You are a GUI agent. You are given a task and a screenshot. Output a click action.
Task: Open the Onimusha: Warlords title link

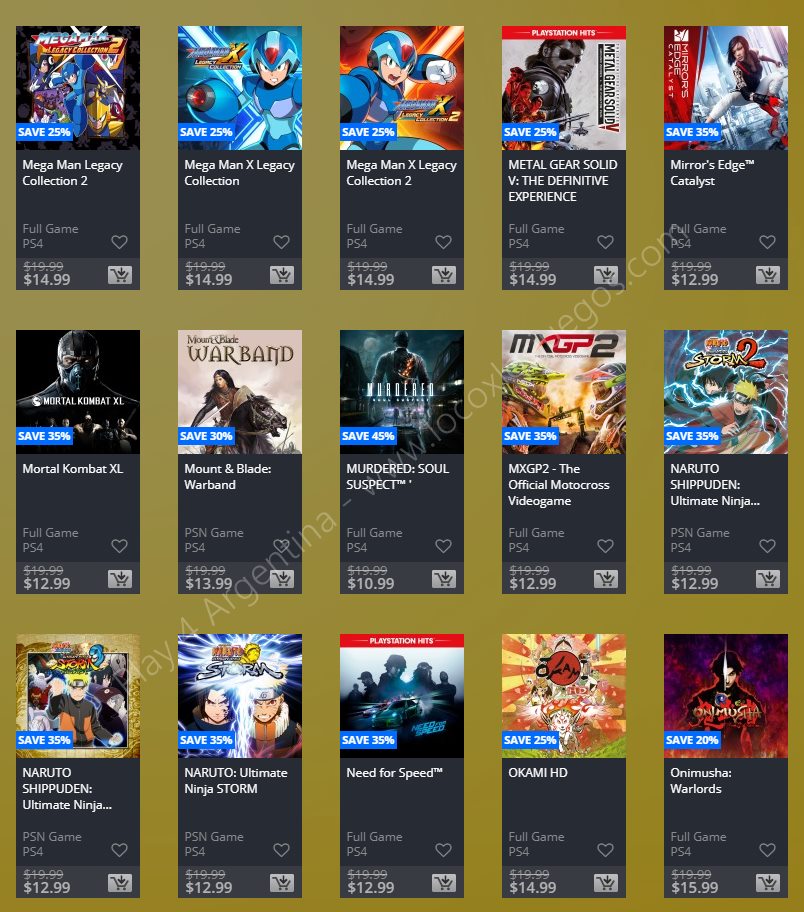coord(700,781)
